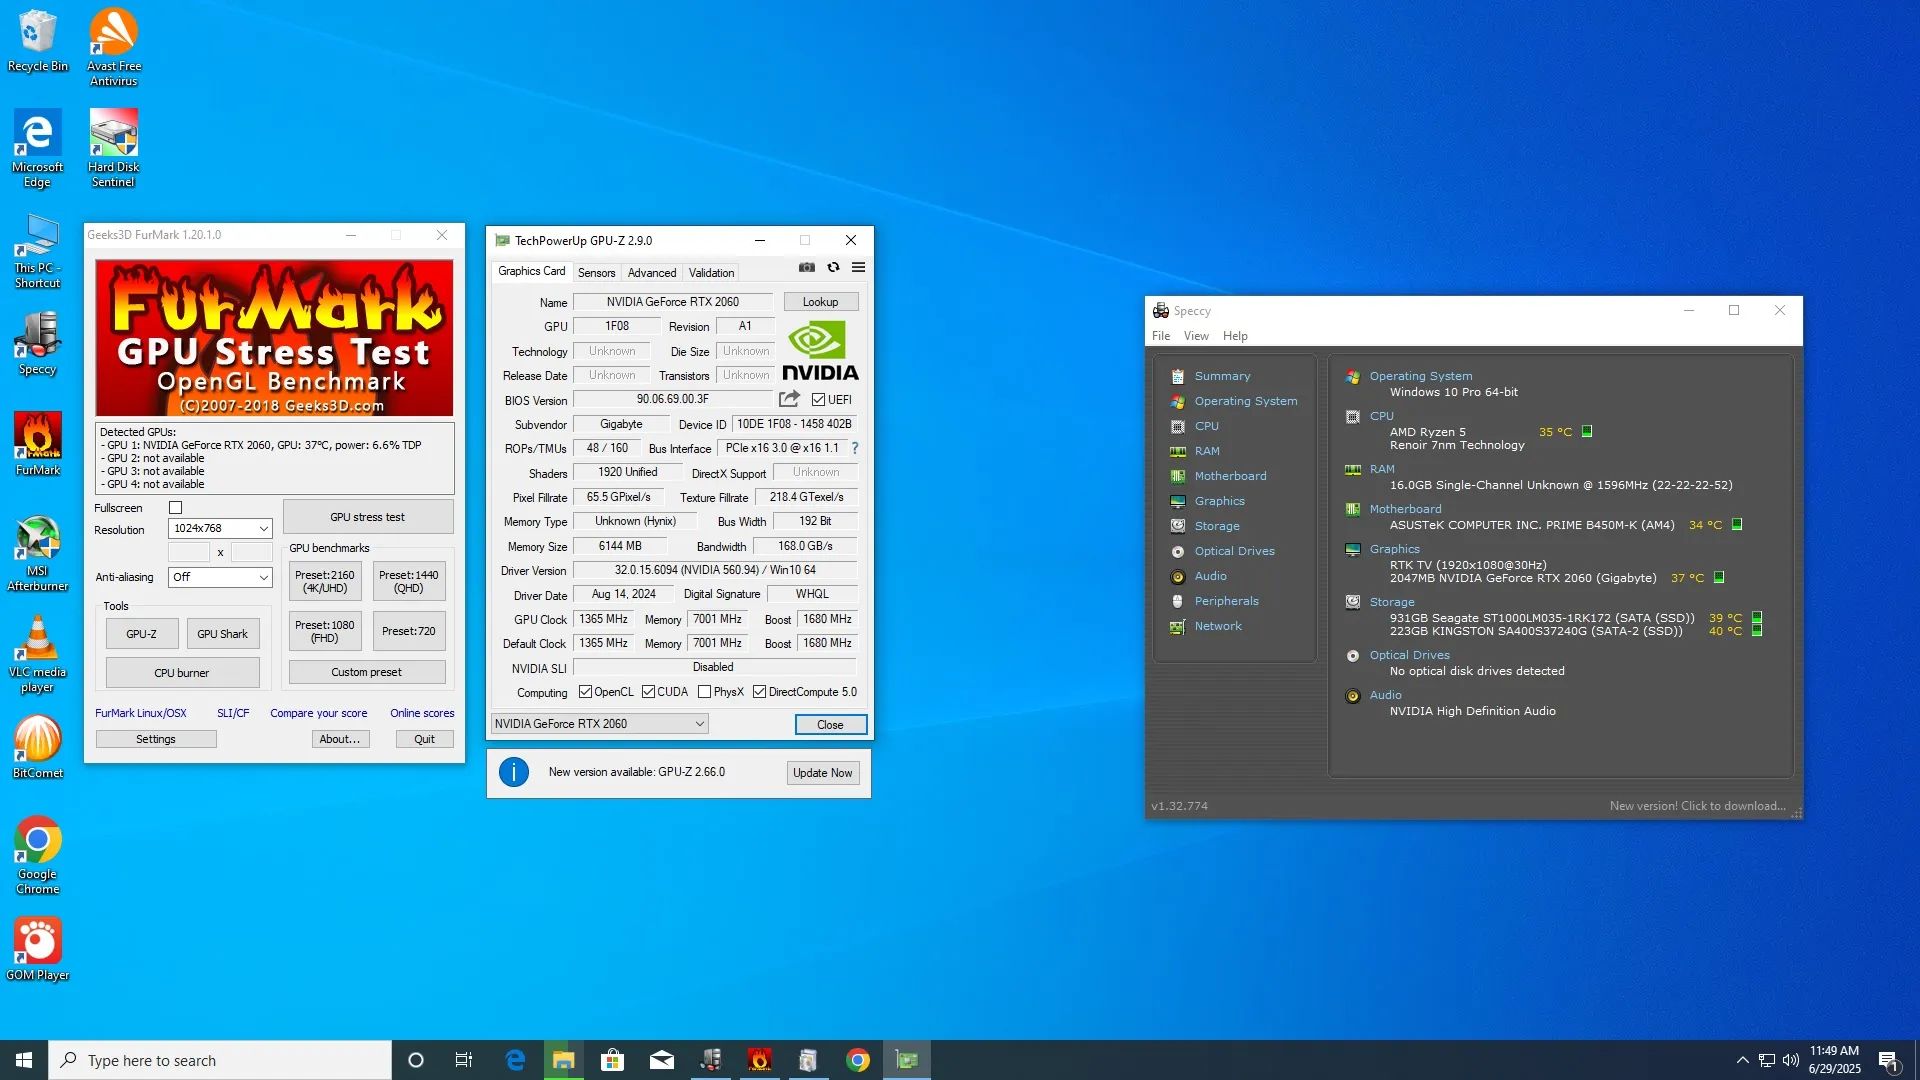Image resolution: width=1920 pixels, height=1080 pixels.
Task: Open Online scores link in FurMark
Action: pos(422,713)
